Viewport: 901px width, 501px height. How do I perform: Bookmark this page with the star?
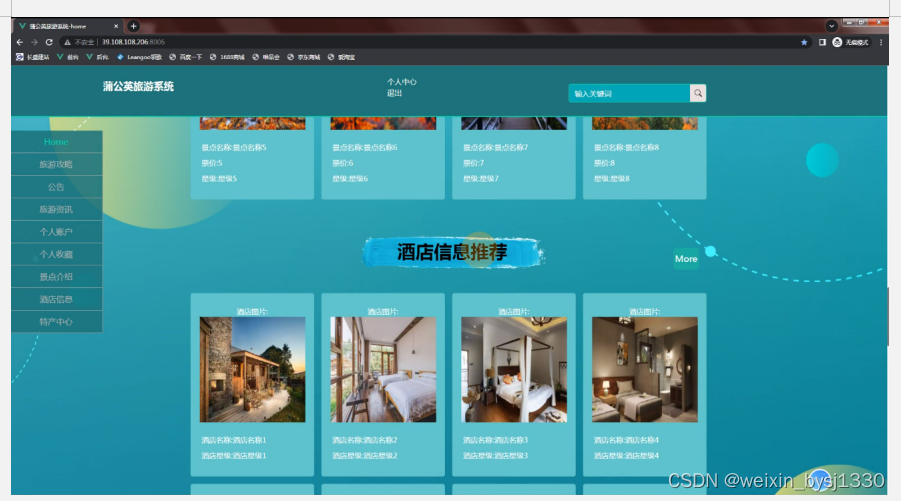(x=804, y=42)
